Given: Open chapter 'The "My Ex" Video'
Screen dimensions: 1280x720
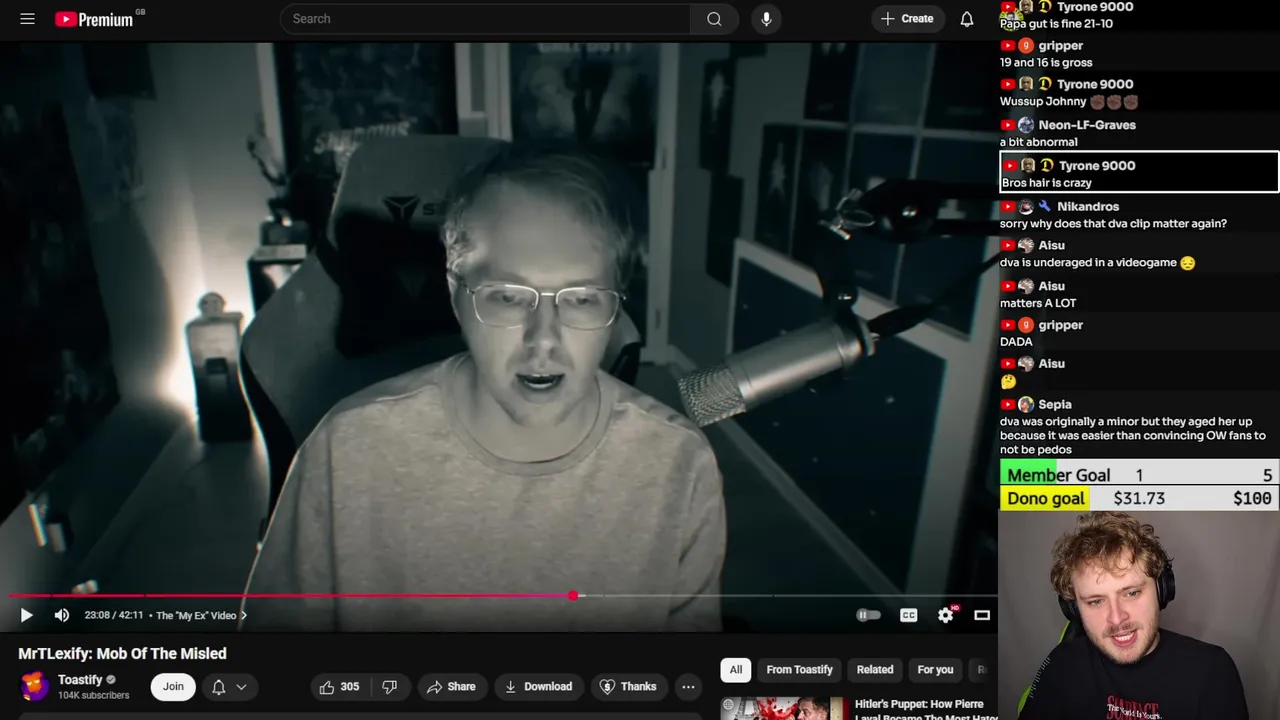Looking at the screenshot, I should [201, 615].
